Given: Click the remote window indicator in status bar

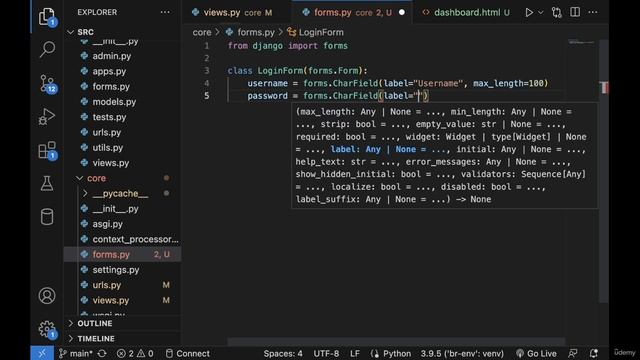Looking at the screenshot, I should point(42,353).
